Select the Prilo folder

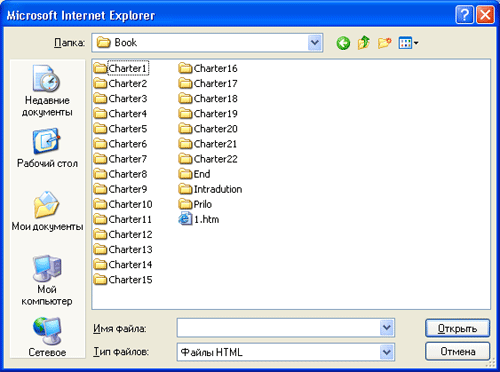click(x=195, y=204)
